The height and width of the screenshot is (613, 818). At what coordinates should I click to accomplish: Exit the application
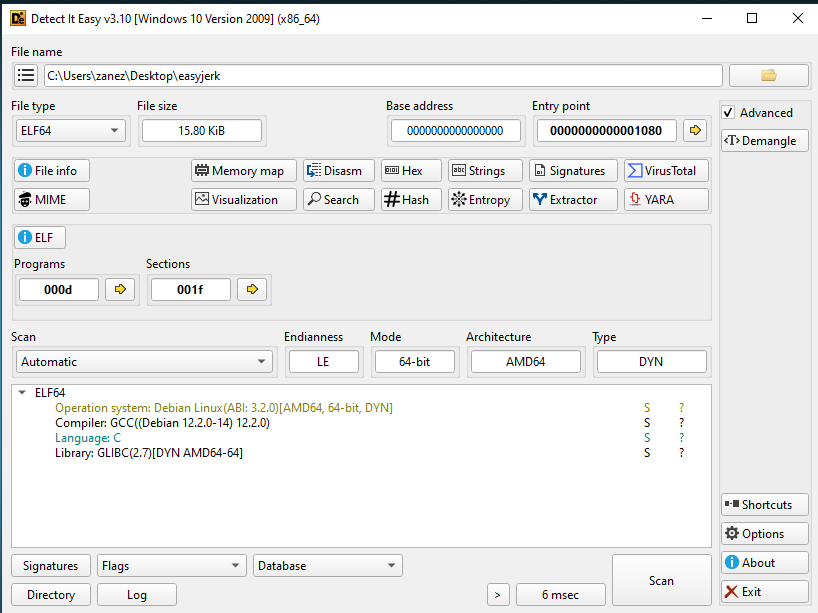(x=765, y=592)
